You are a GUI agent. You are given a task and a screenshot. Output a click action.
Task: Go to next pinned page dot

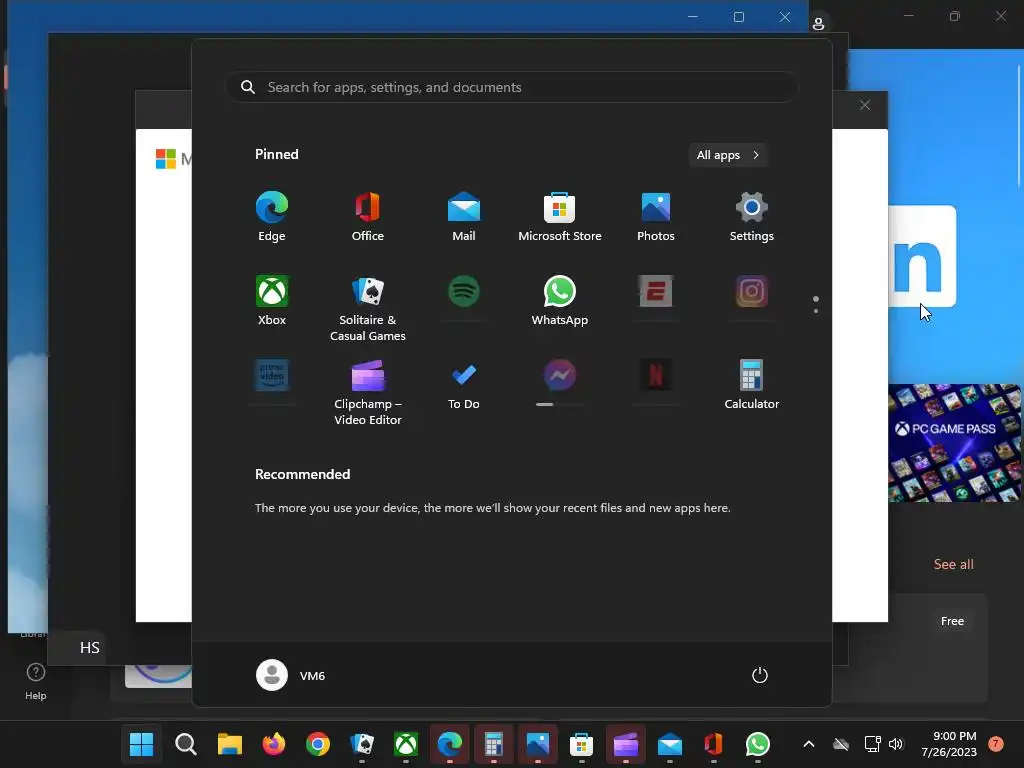[816, 311]
